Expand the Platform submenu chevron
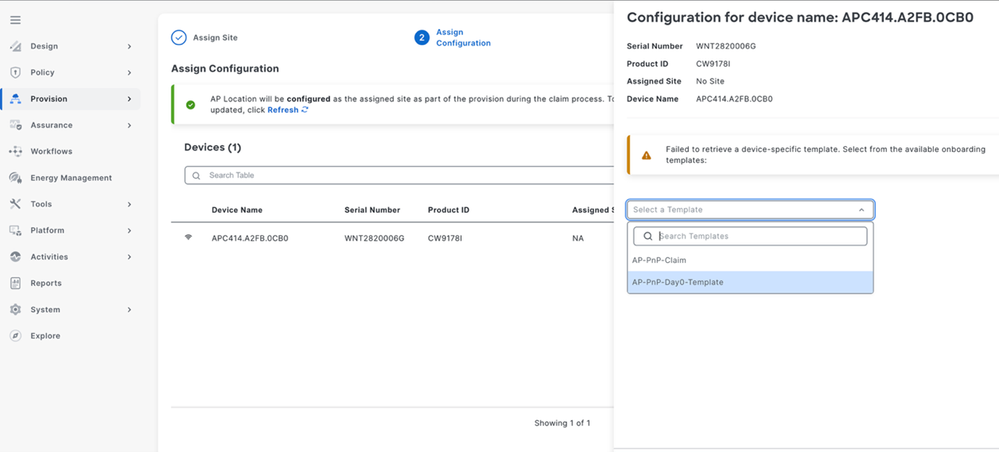The image size is (999, 452). click(129, 230)
